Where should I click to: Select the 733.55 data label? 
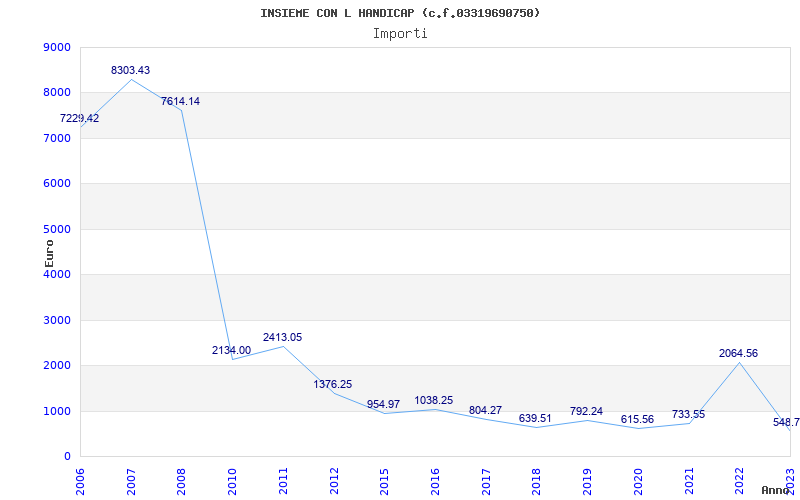point(688,414)
